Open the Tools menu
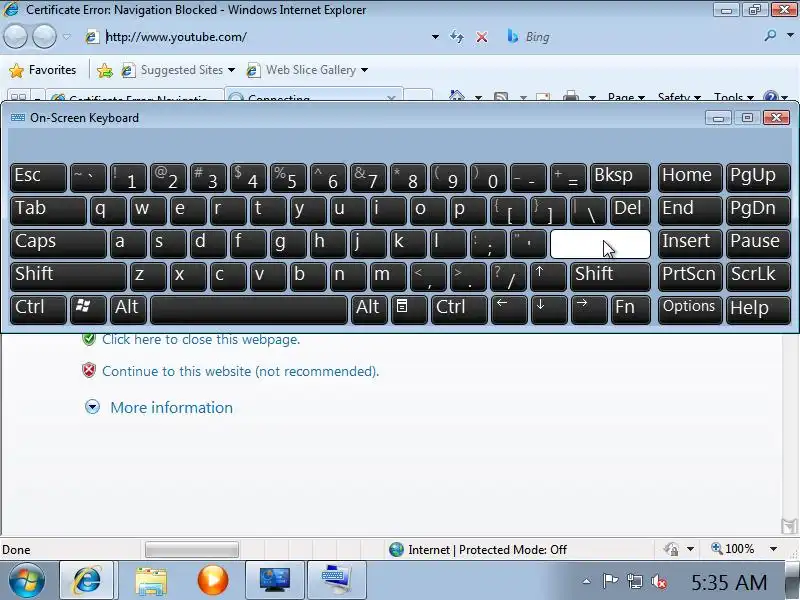 [x=734, y=96]
